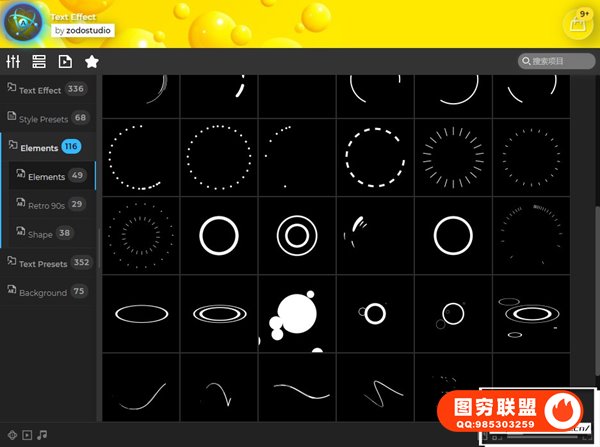The image size is (600, 447).
Task: Click the Text Effect pack logo
Action: click(x=23, y=22)
